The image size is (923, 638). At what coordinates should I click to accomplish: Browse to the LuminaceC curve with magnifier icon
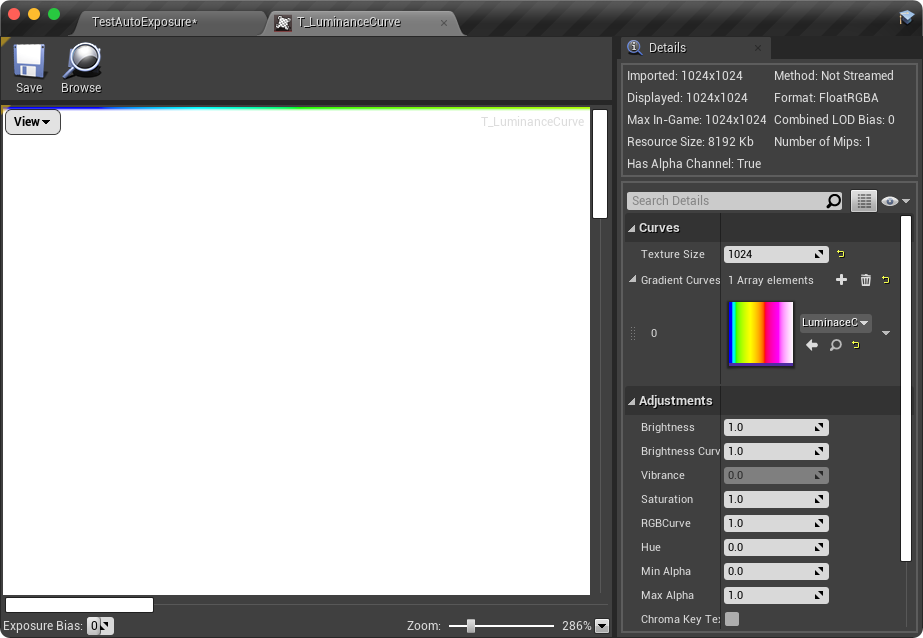click(x=835, y=344)
